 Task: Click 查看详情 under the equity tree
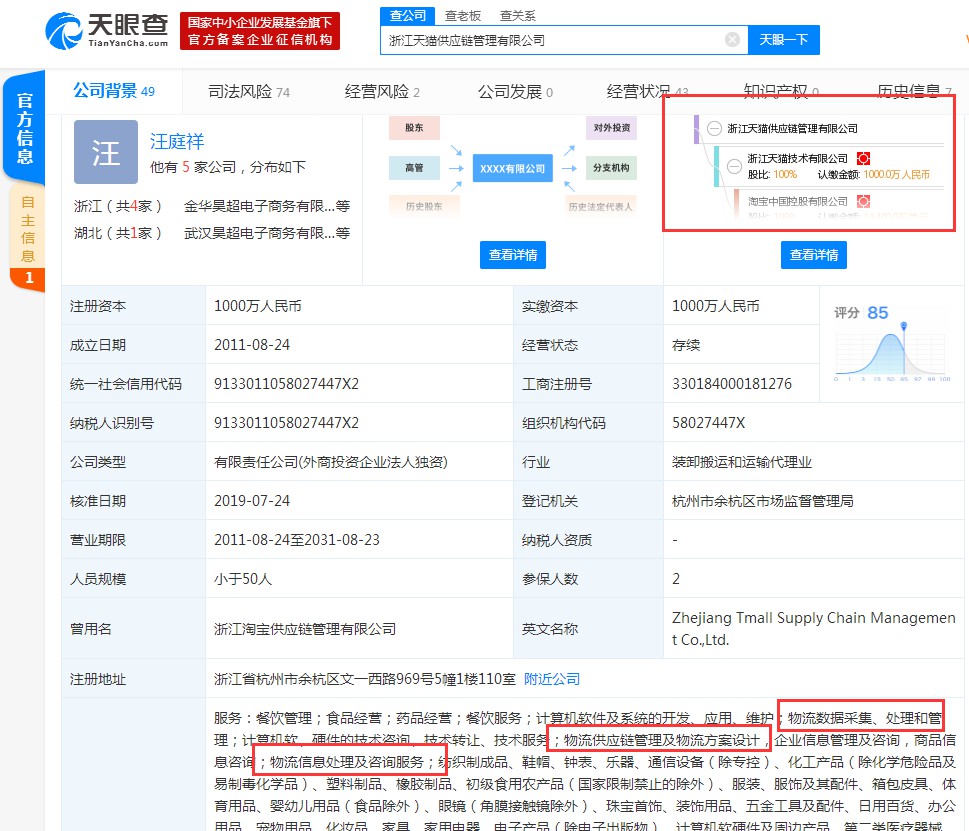814,255
